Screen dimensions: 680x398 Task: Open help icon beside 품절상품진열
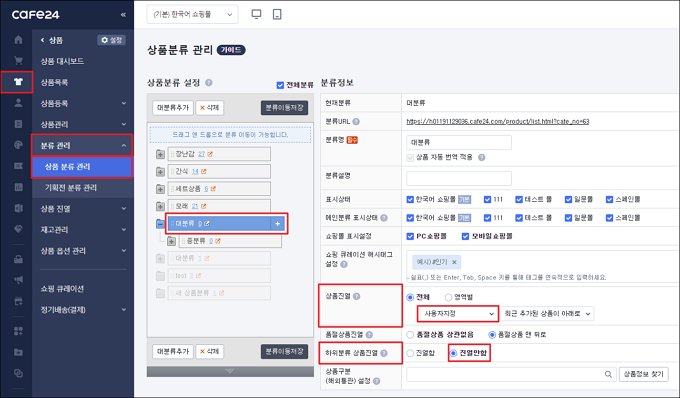(369, 335)
